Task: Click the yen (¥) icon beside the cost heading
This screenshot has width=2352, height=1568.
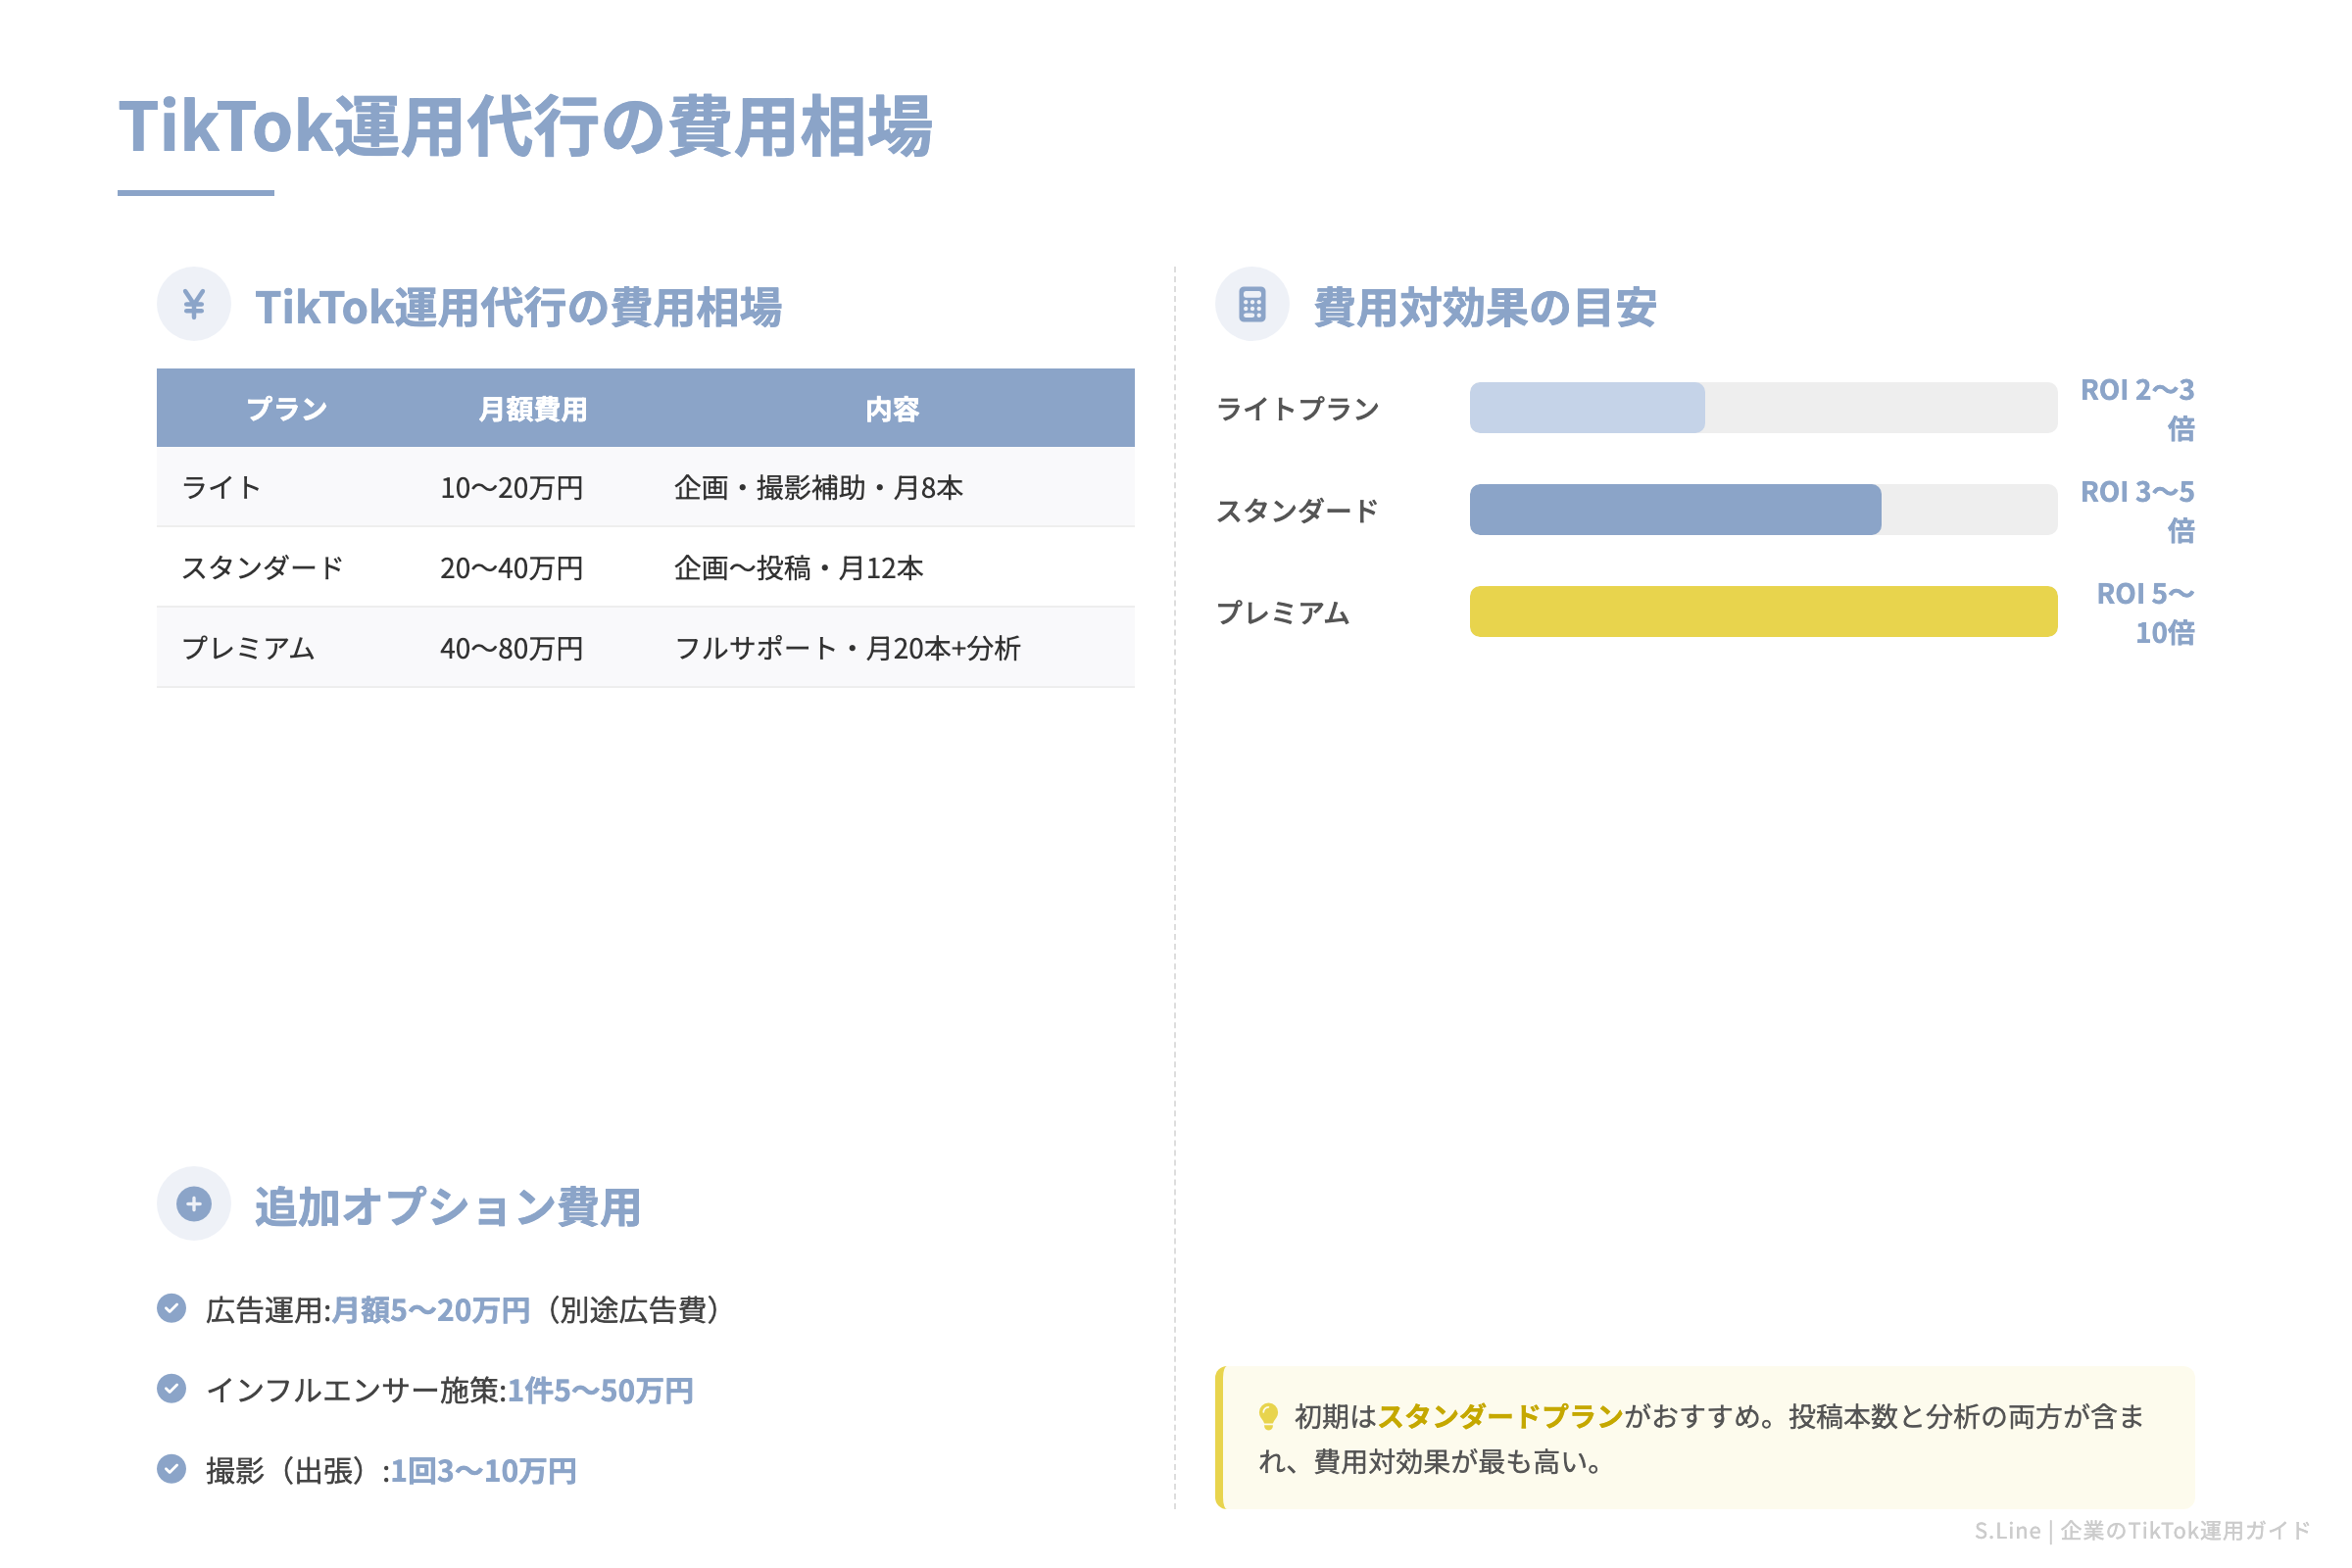Action: pyautogui.click(x=193, y=305)
